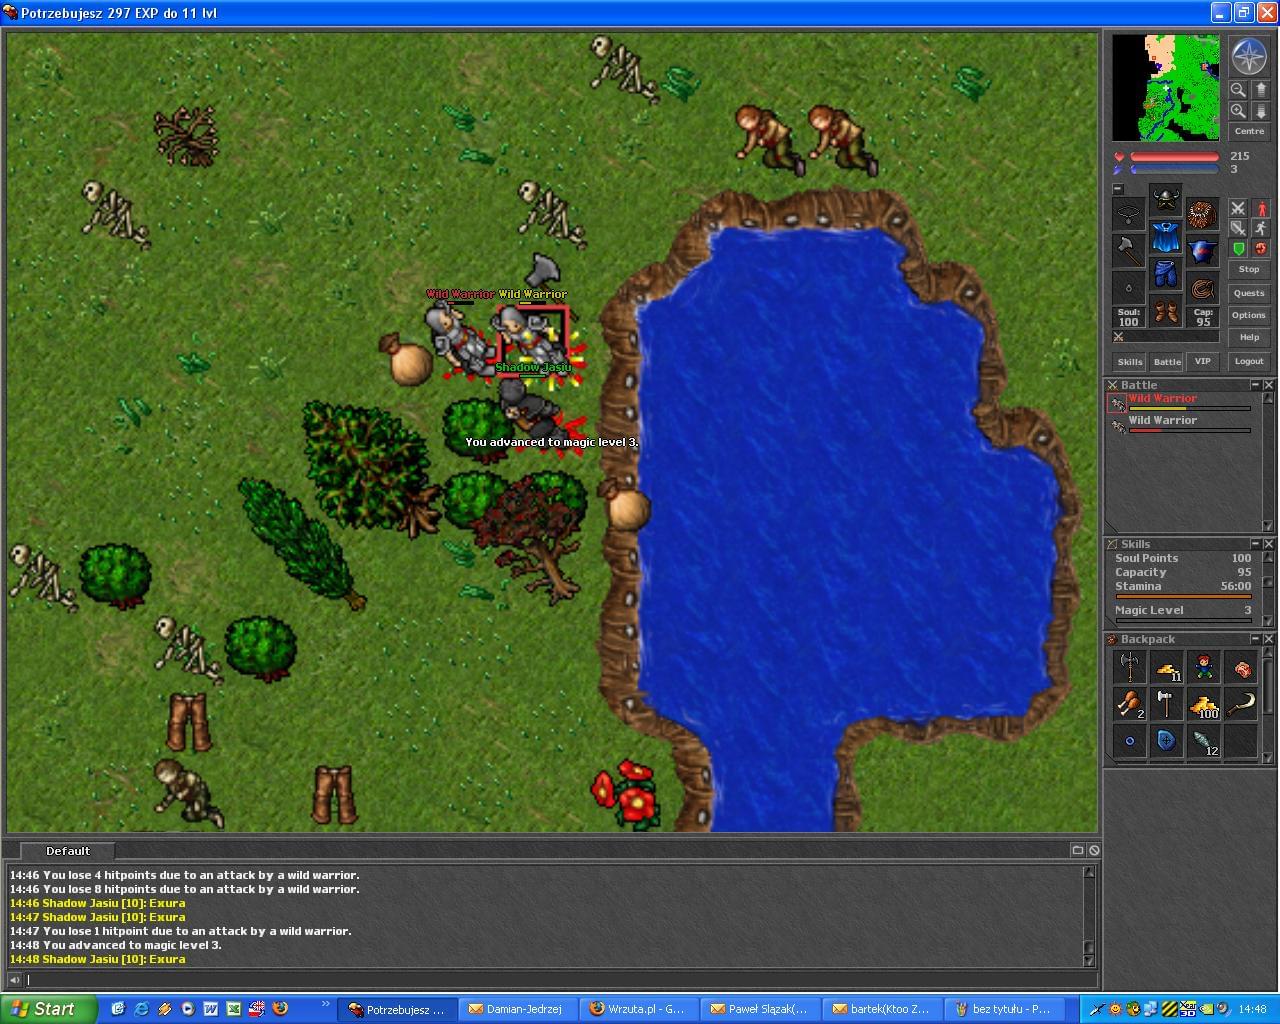Enable defensive green shield fight mode

coord(1238,249)
